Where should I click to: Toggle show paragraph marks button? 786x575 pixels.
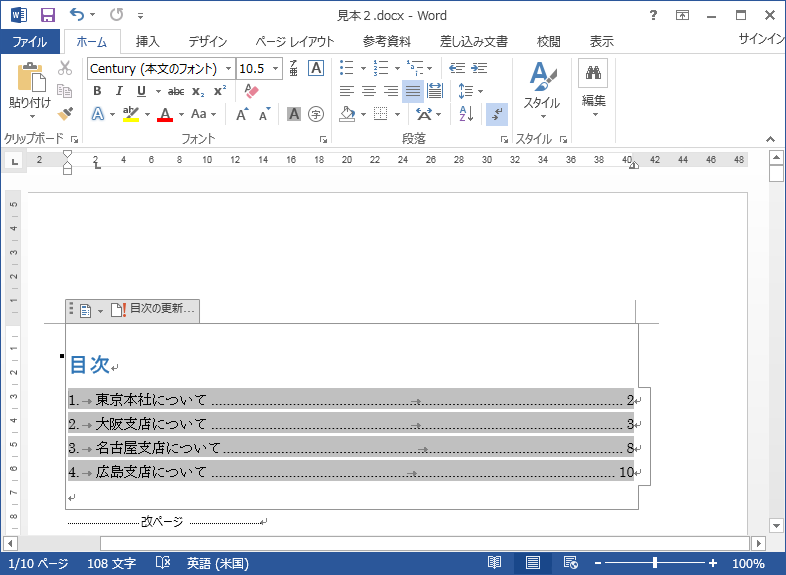click(x=497, y=114)
